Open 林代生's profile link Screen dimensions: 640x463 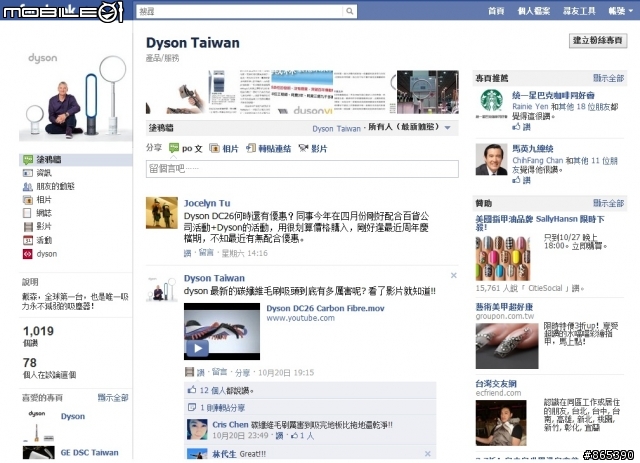(224, 454)
